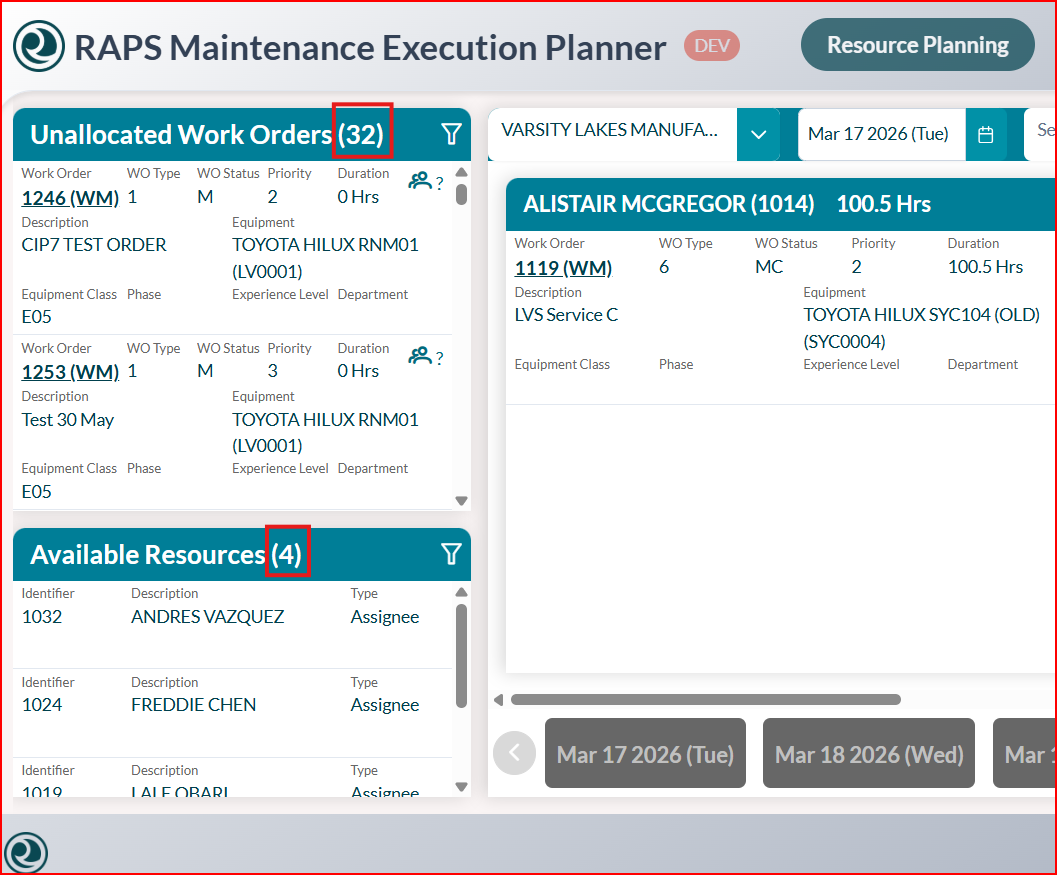Image resolution: width=1057 pixels, height=875 pixels.
Task: Click the calendar date picker icon
Action: point(985,134)
